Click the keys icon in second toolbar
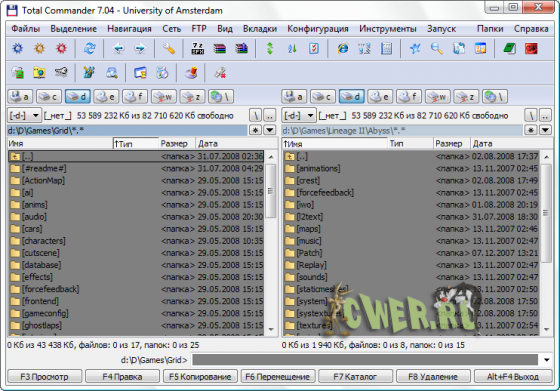Viewport: 560px width, 391px height. point(61,73)
